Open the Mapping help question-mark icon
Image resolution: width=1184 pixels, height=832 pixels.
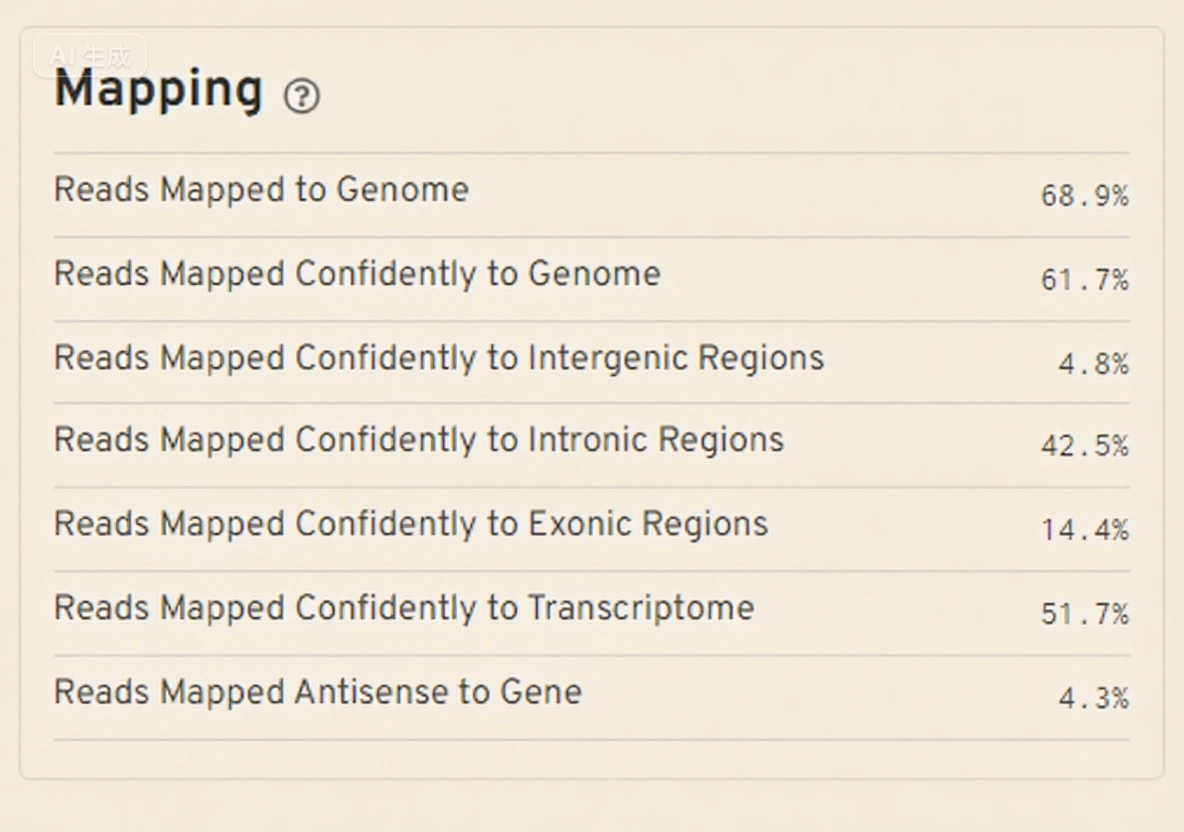[302, 96]
